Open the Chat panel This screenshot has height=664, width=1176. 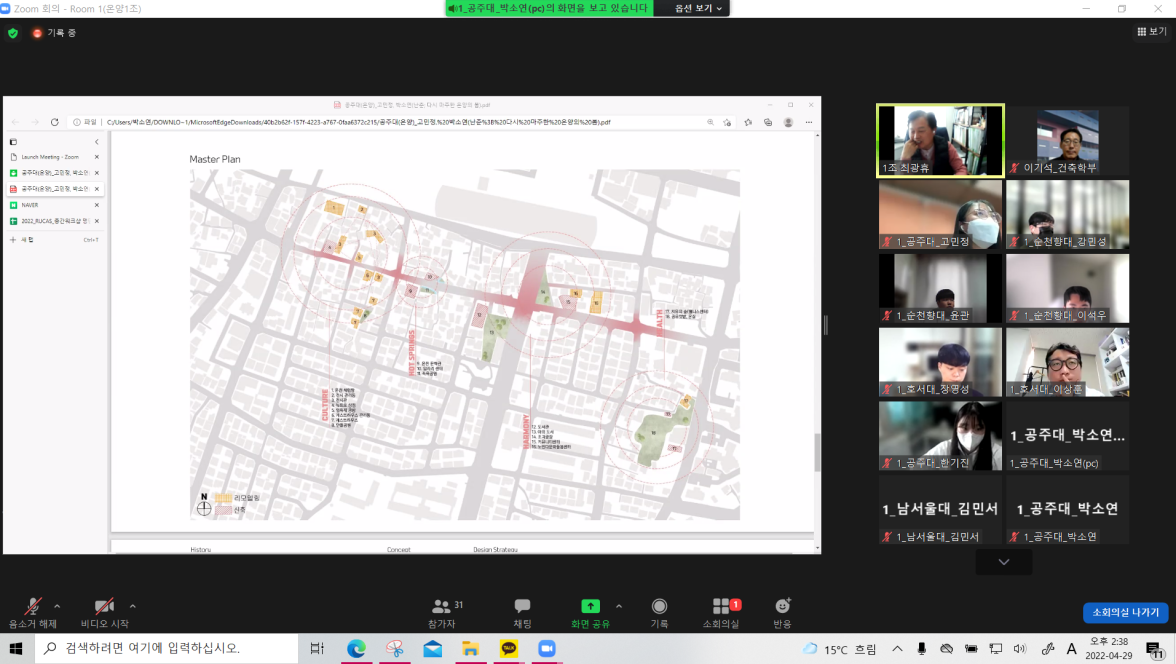(x=522, y=607)
